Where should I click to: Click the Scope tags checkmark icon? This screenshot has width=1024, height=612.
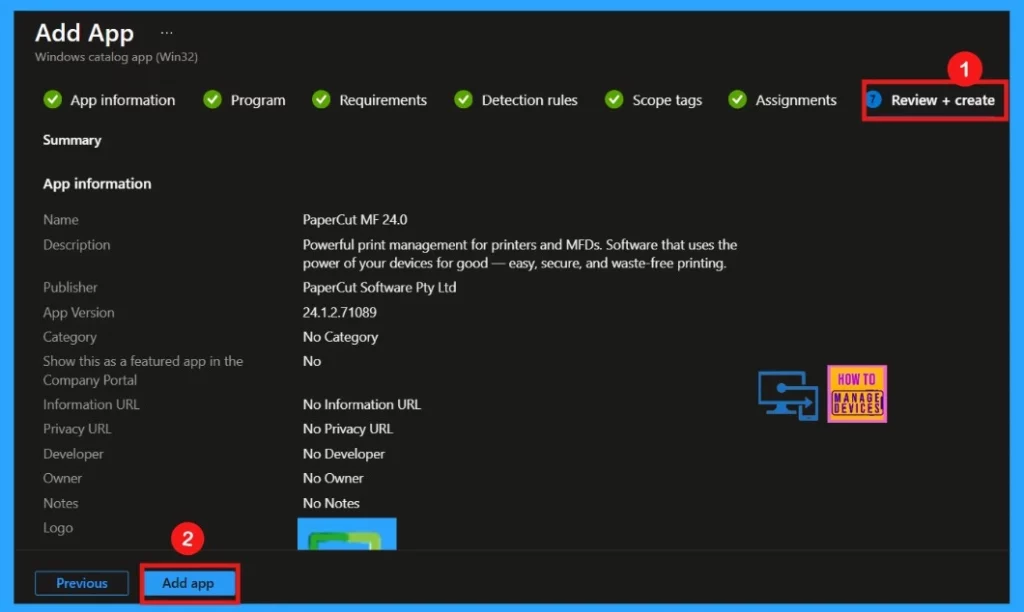pyautogui.click(x=614, y=100)
